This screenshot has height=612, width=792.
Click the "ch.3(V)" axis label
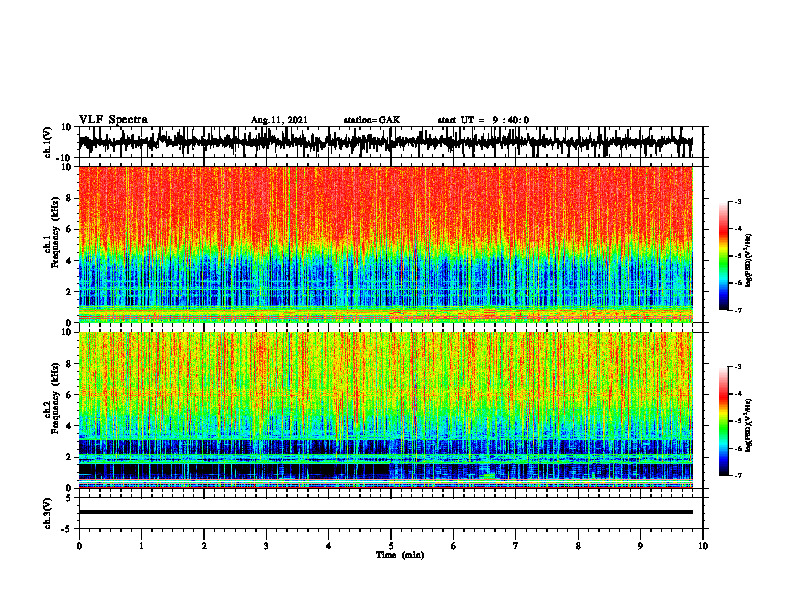(x=48, y=513)
